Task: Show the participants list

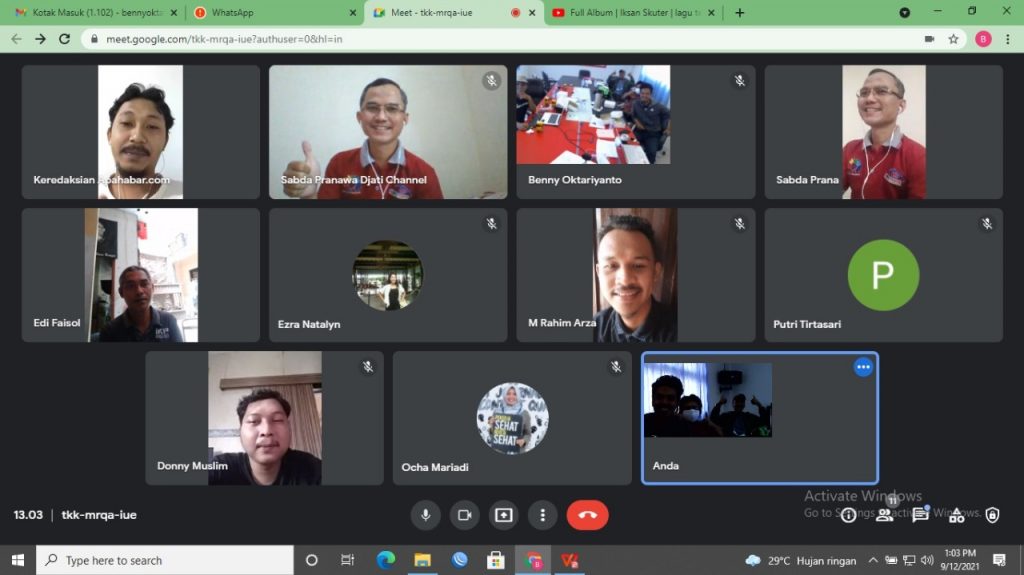Action: click(x=884, y=515)
